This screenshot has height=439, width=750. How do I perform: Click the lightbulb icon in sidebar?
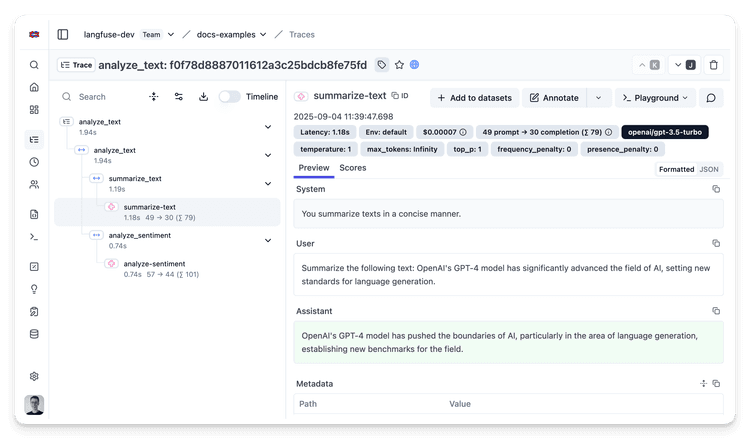coord(34,289)
